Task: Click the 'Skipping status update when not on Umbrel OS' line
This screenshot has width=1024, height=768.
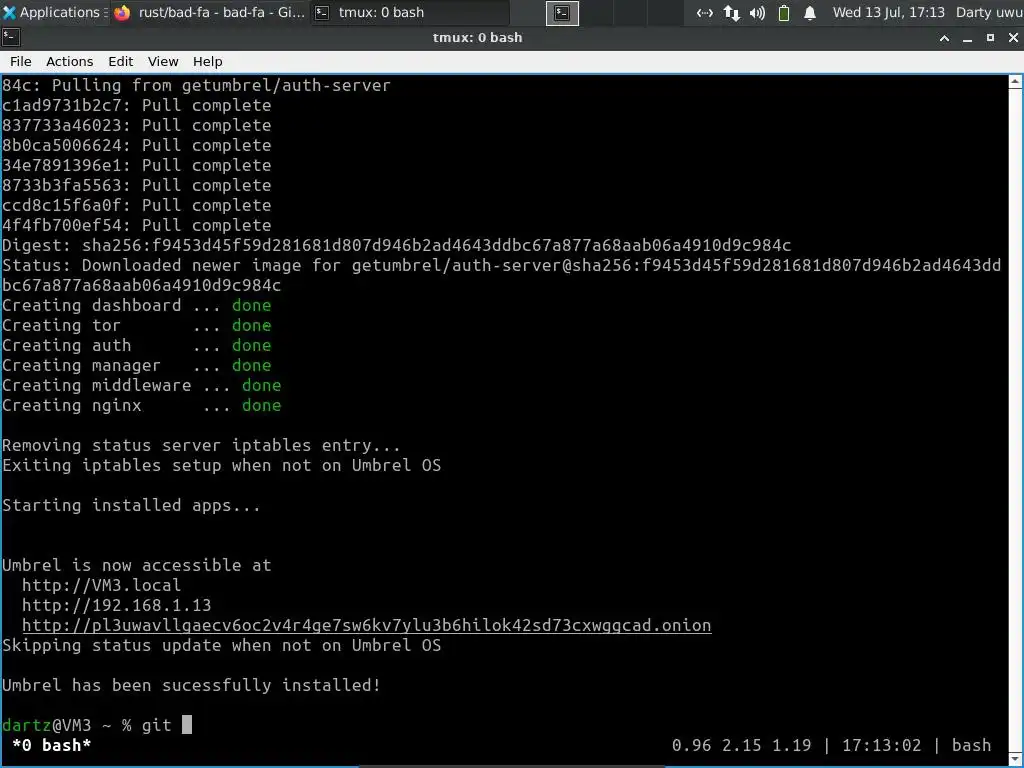Action: click(221, 645)
